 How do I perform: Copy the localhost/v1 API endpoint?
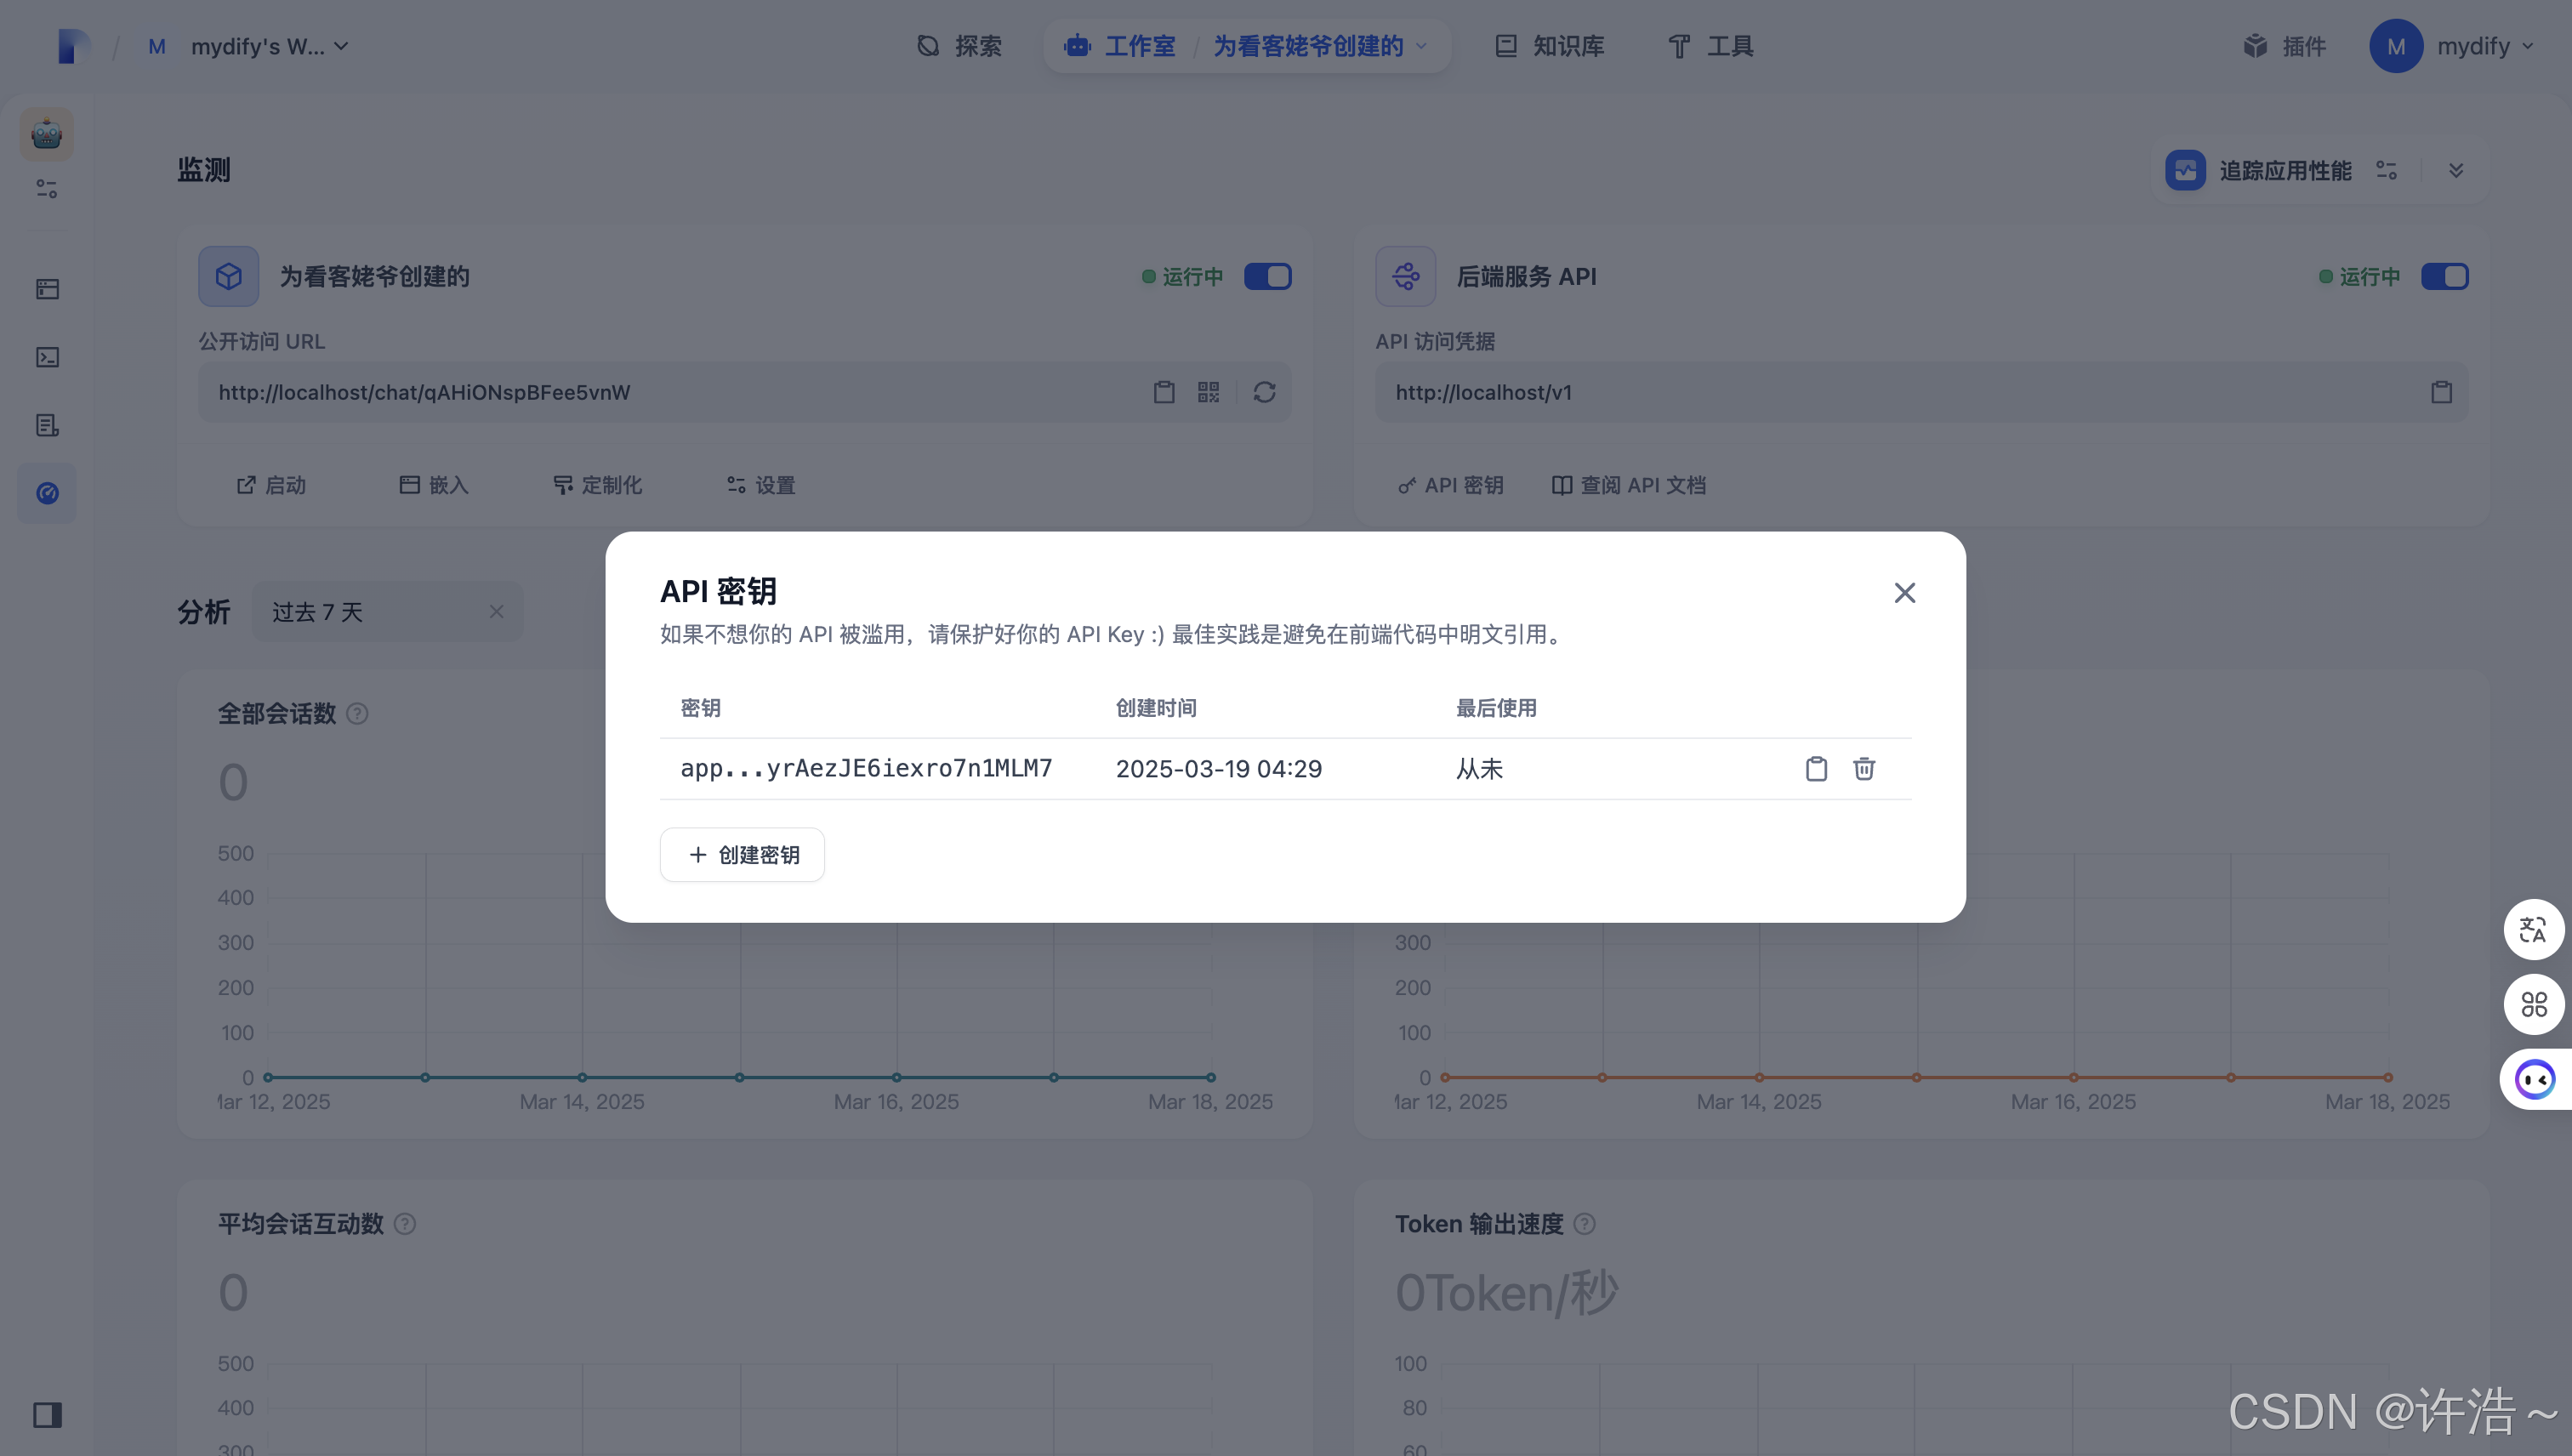coord(2441,392)
